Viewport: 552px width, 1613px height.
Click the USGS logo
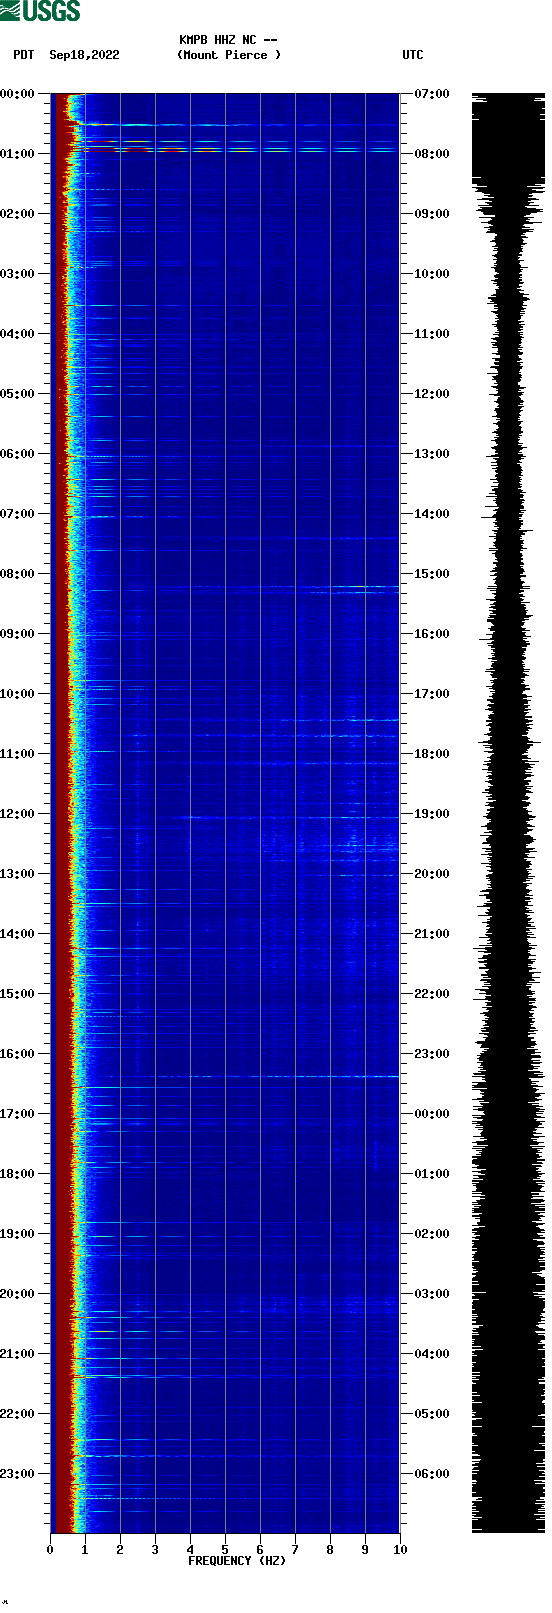40,11
